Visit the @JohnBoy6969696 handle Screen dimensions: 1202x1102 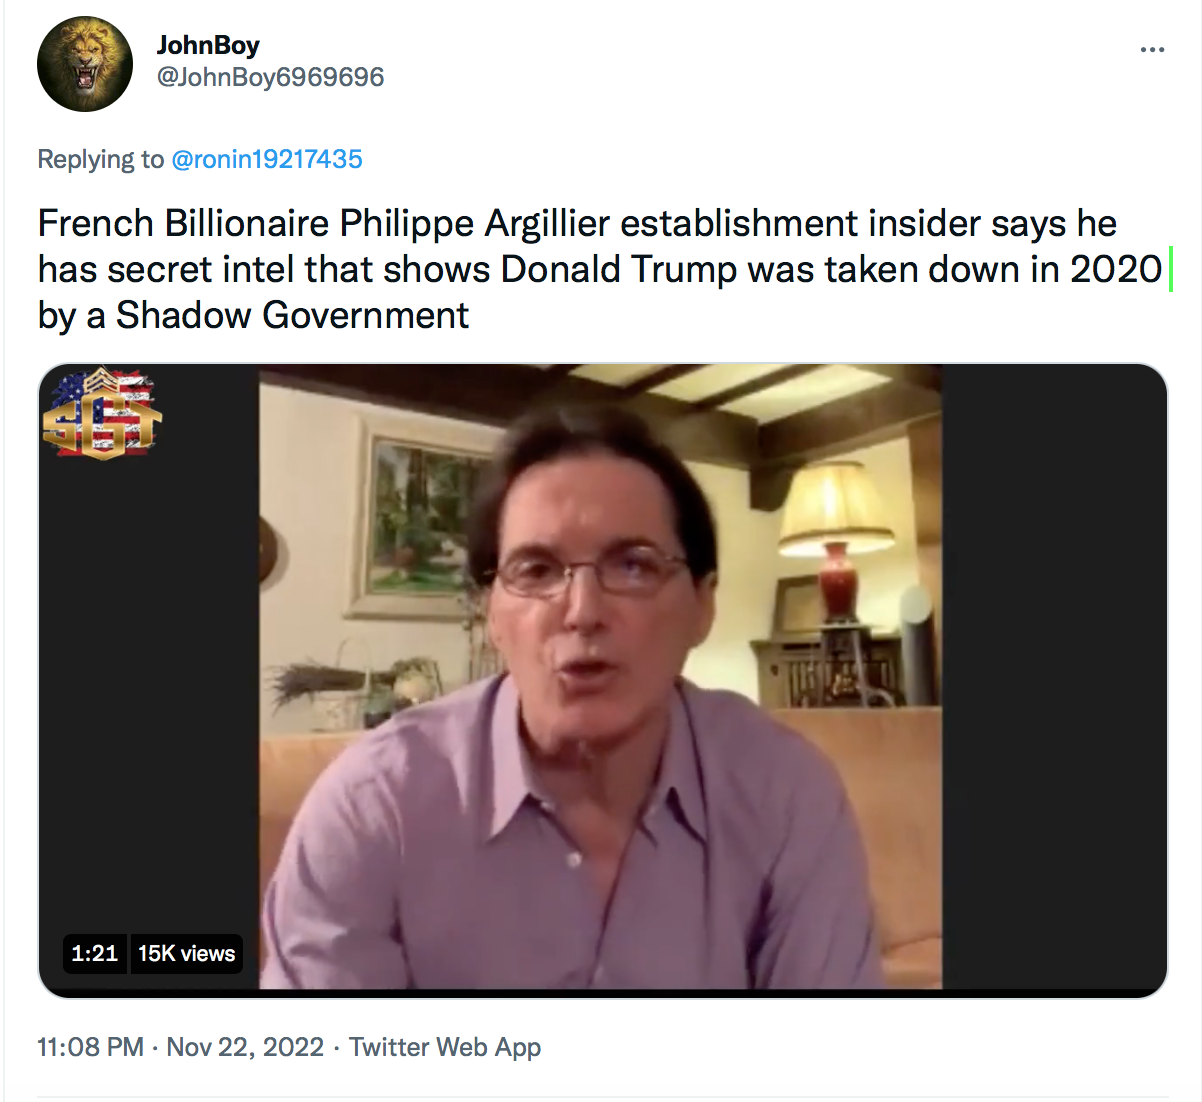[270, 77]
